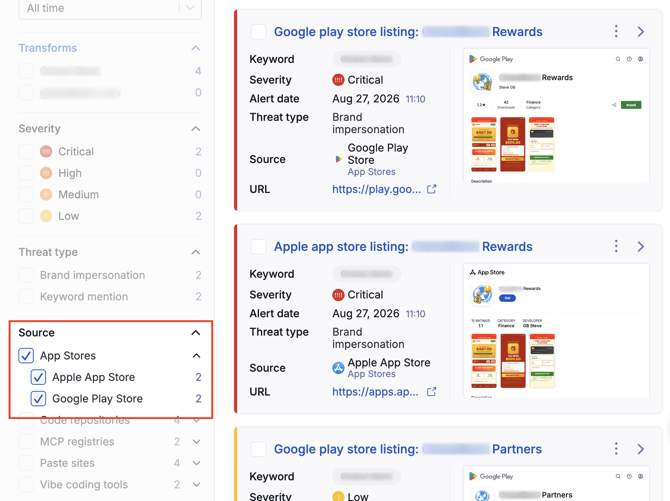670x501 pixels.
Task: Click App Stores link under Google Play Store source
Action: pyautogui.click(x=371, y=172)
